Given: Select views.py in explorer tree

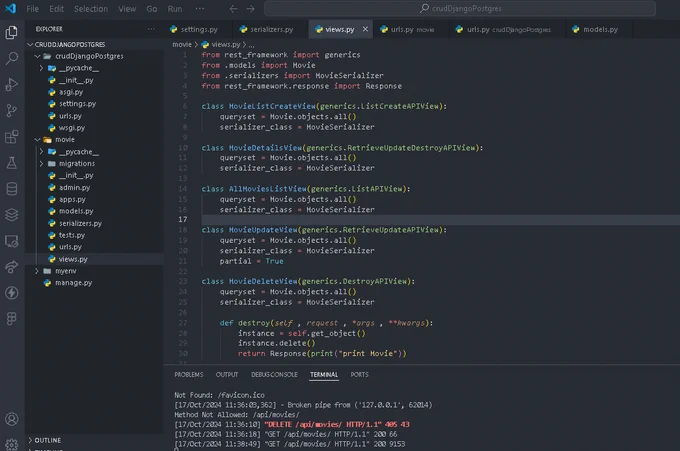Looking at the screenshot, I should tap(73, 259).
